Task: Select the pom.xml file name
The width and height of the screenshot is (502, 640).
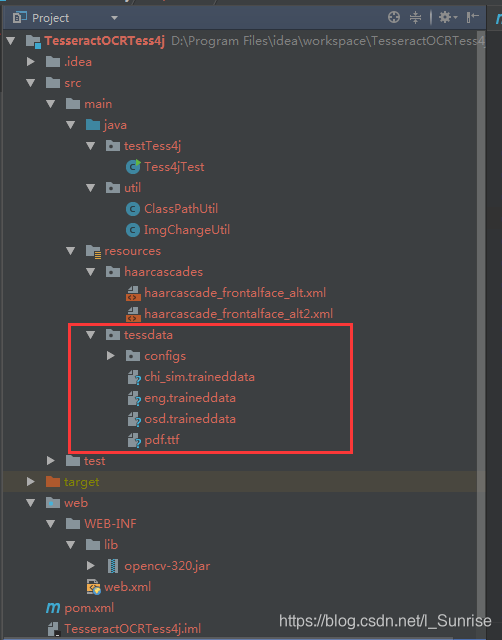Action: coord(89,608)
